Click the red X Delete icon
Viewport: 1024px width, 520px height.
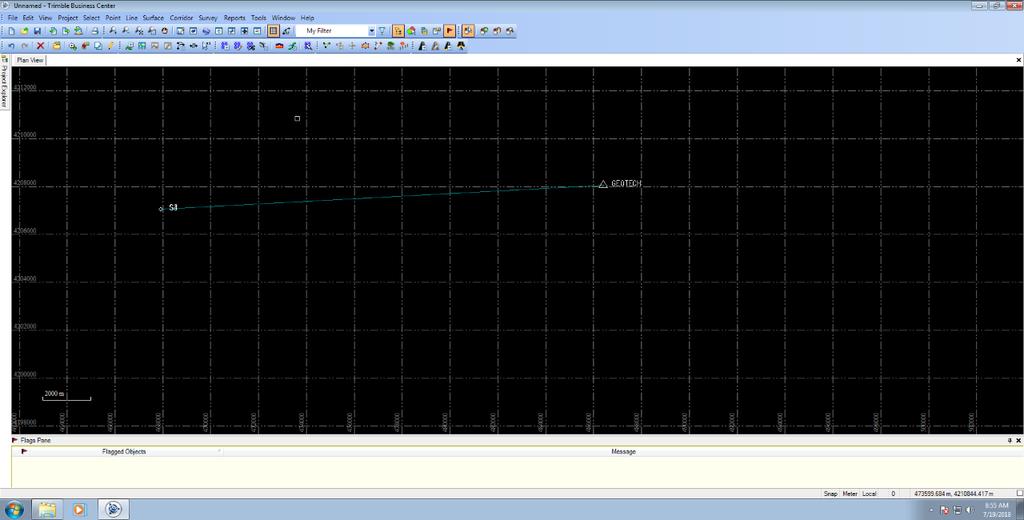[x=40, y=46]
